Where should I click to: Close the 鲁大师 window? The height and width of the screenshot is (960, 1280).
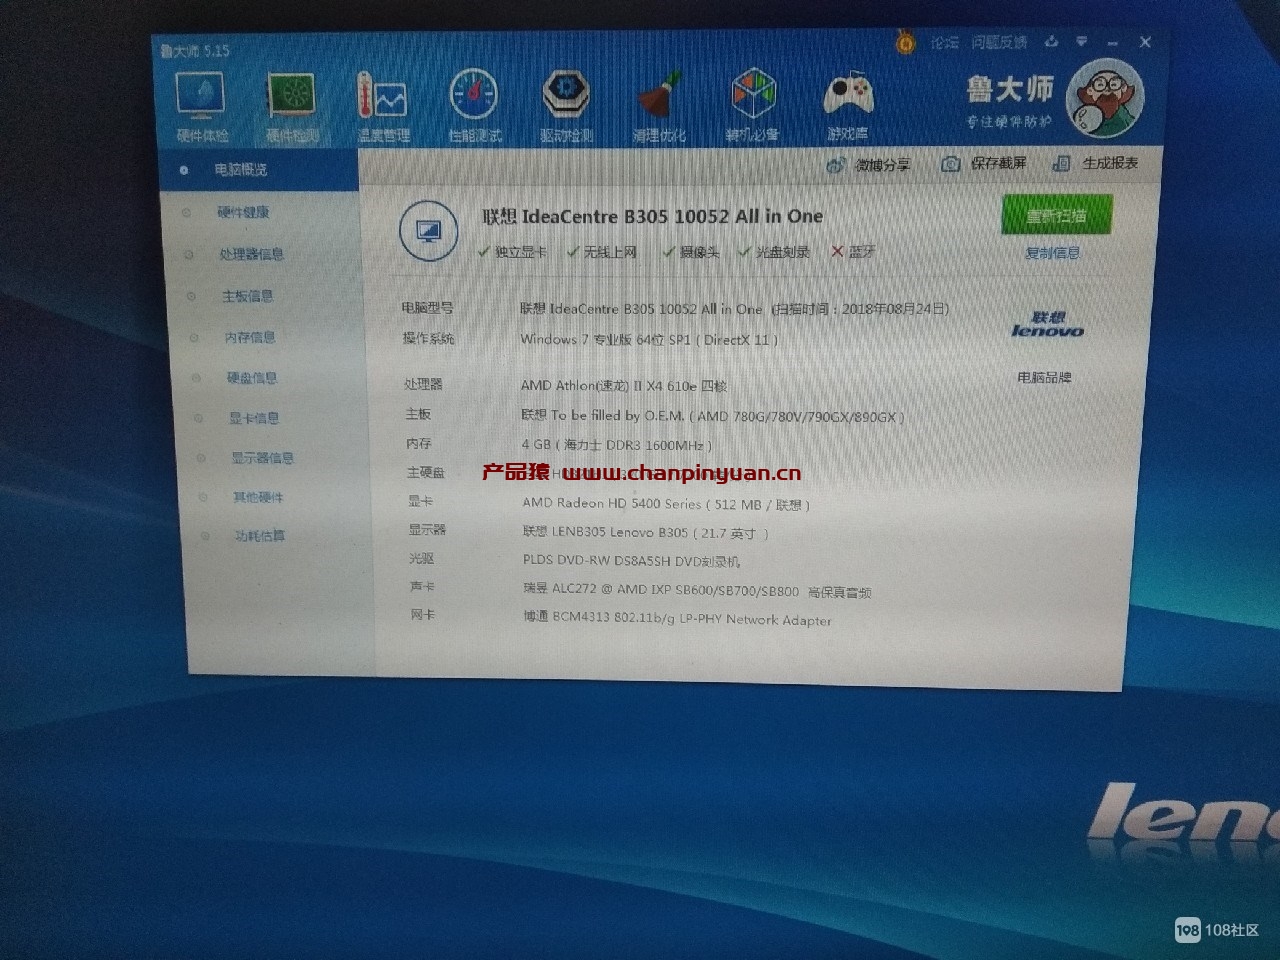1145,42
